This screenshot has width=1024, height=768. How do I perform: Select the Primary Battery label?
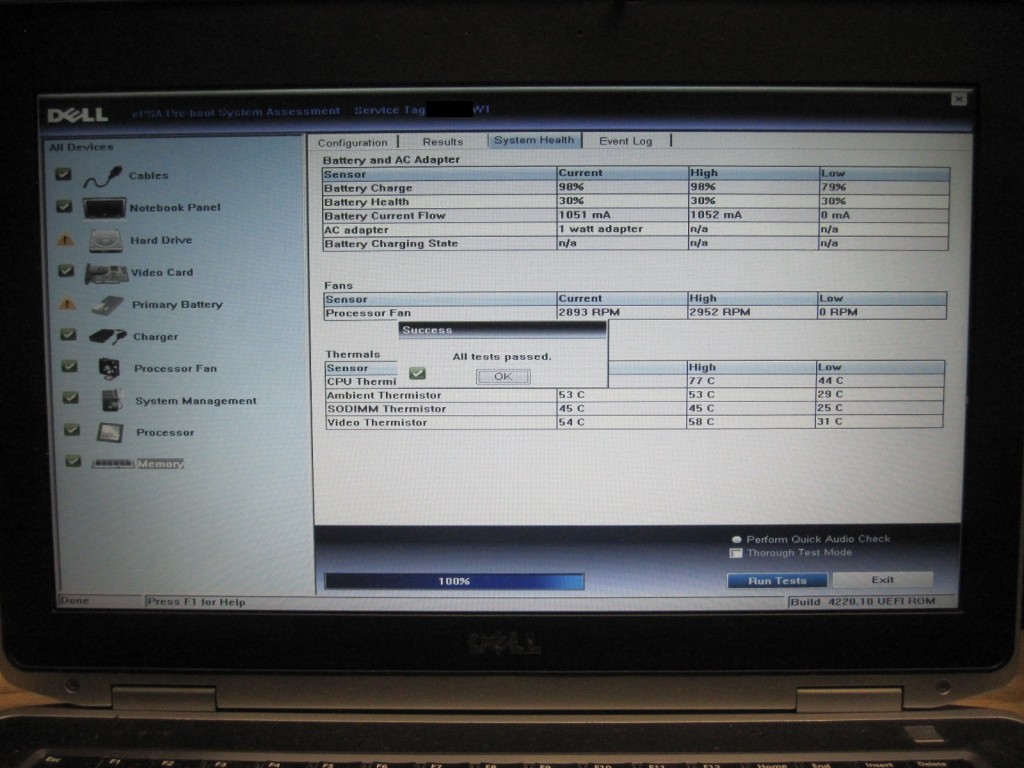click(178, 305)
